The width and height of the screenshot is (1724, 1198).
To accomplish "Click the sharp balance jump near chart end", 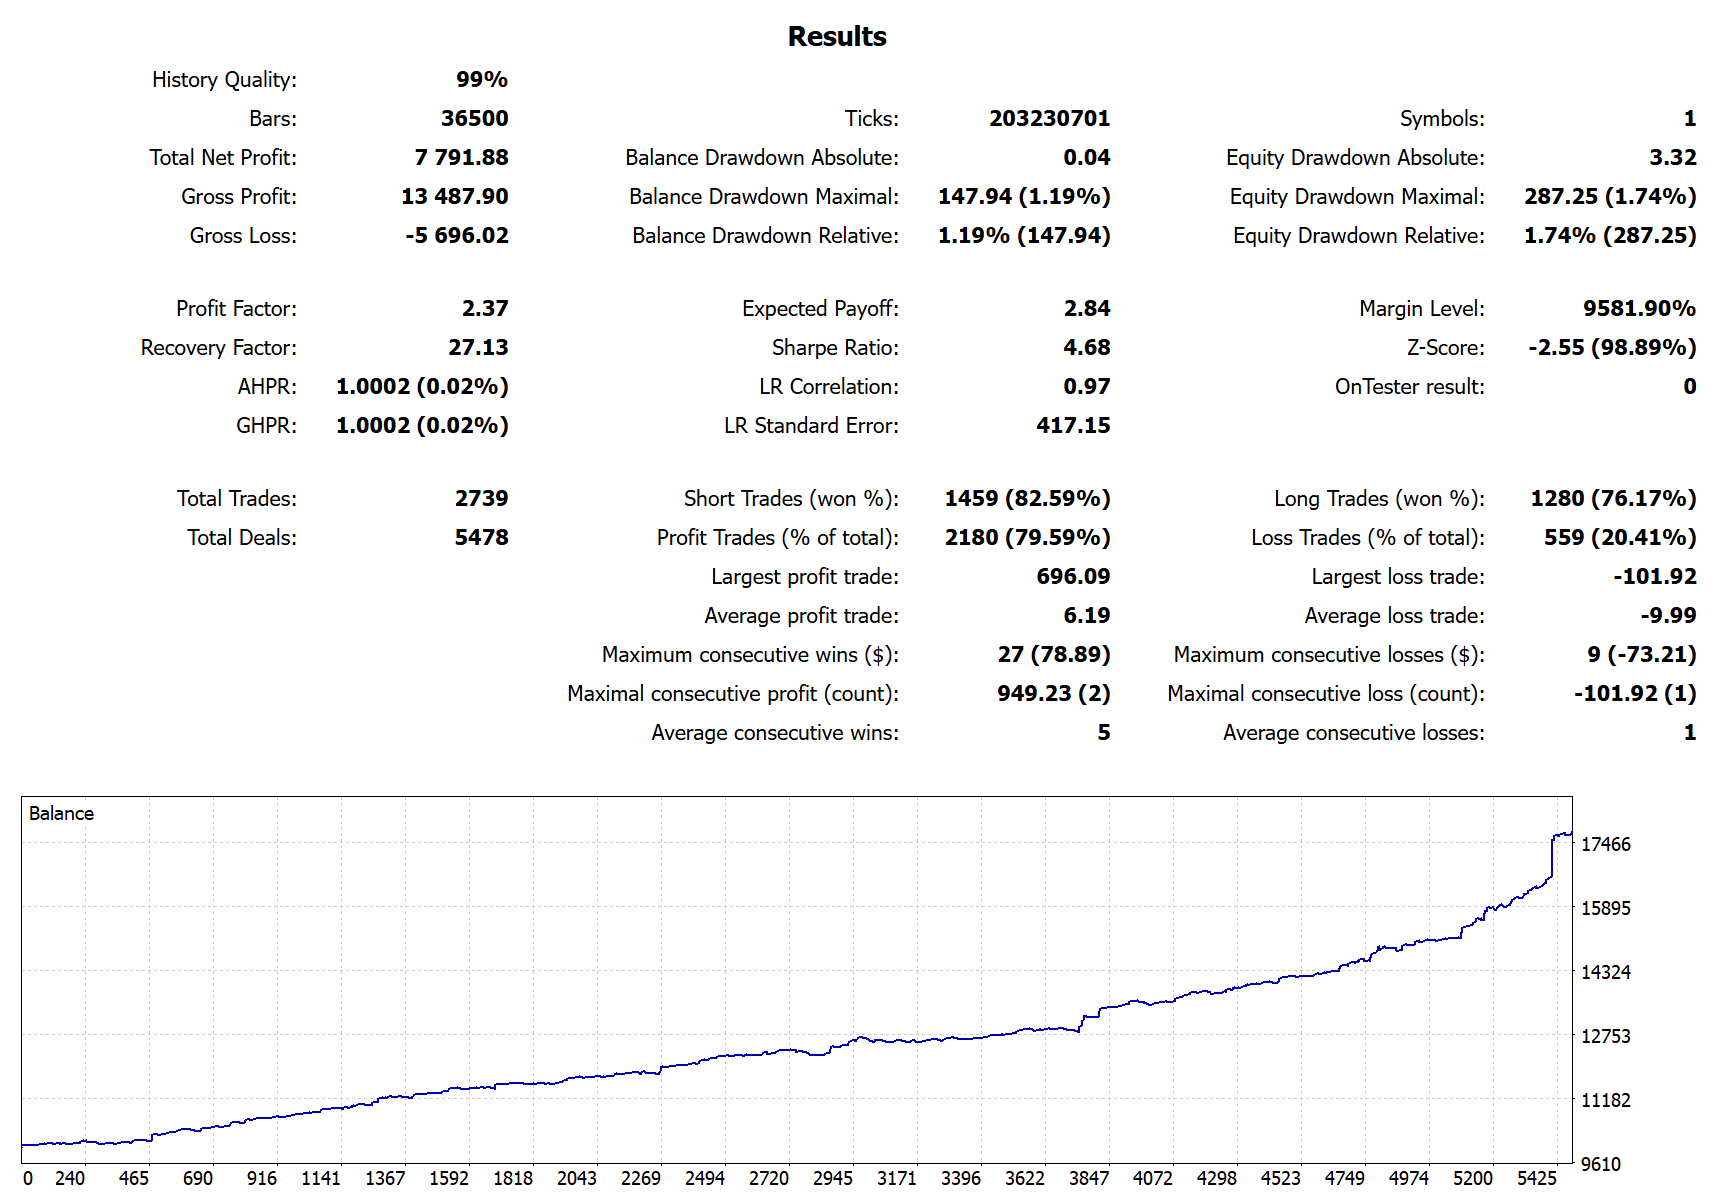I will (x=1552, y=857).
